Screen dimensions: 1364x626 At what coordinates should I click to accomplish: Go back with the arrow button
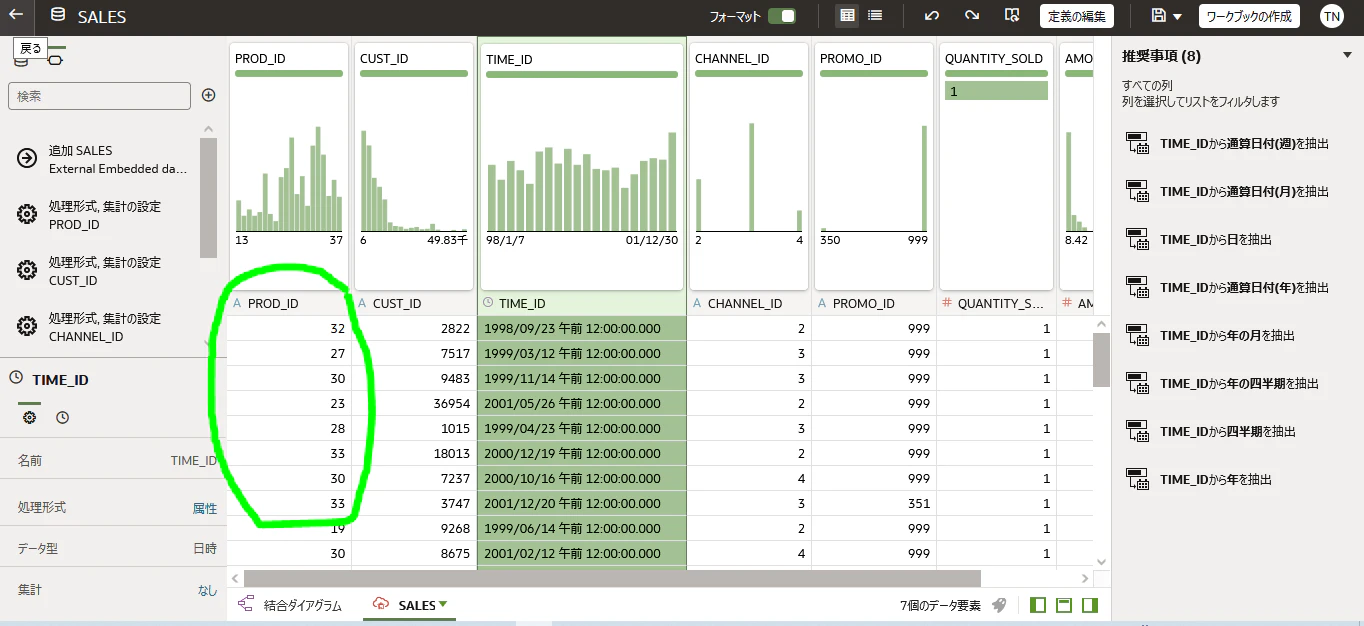[x=16, y=16]
